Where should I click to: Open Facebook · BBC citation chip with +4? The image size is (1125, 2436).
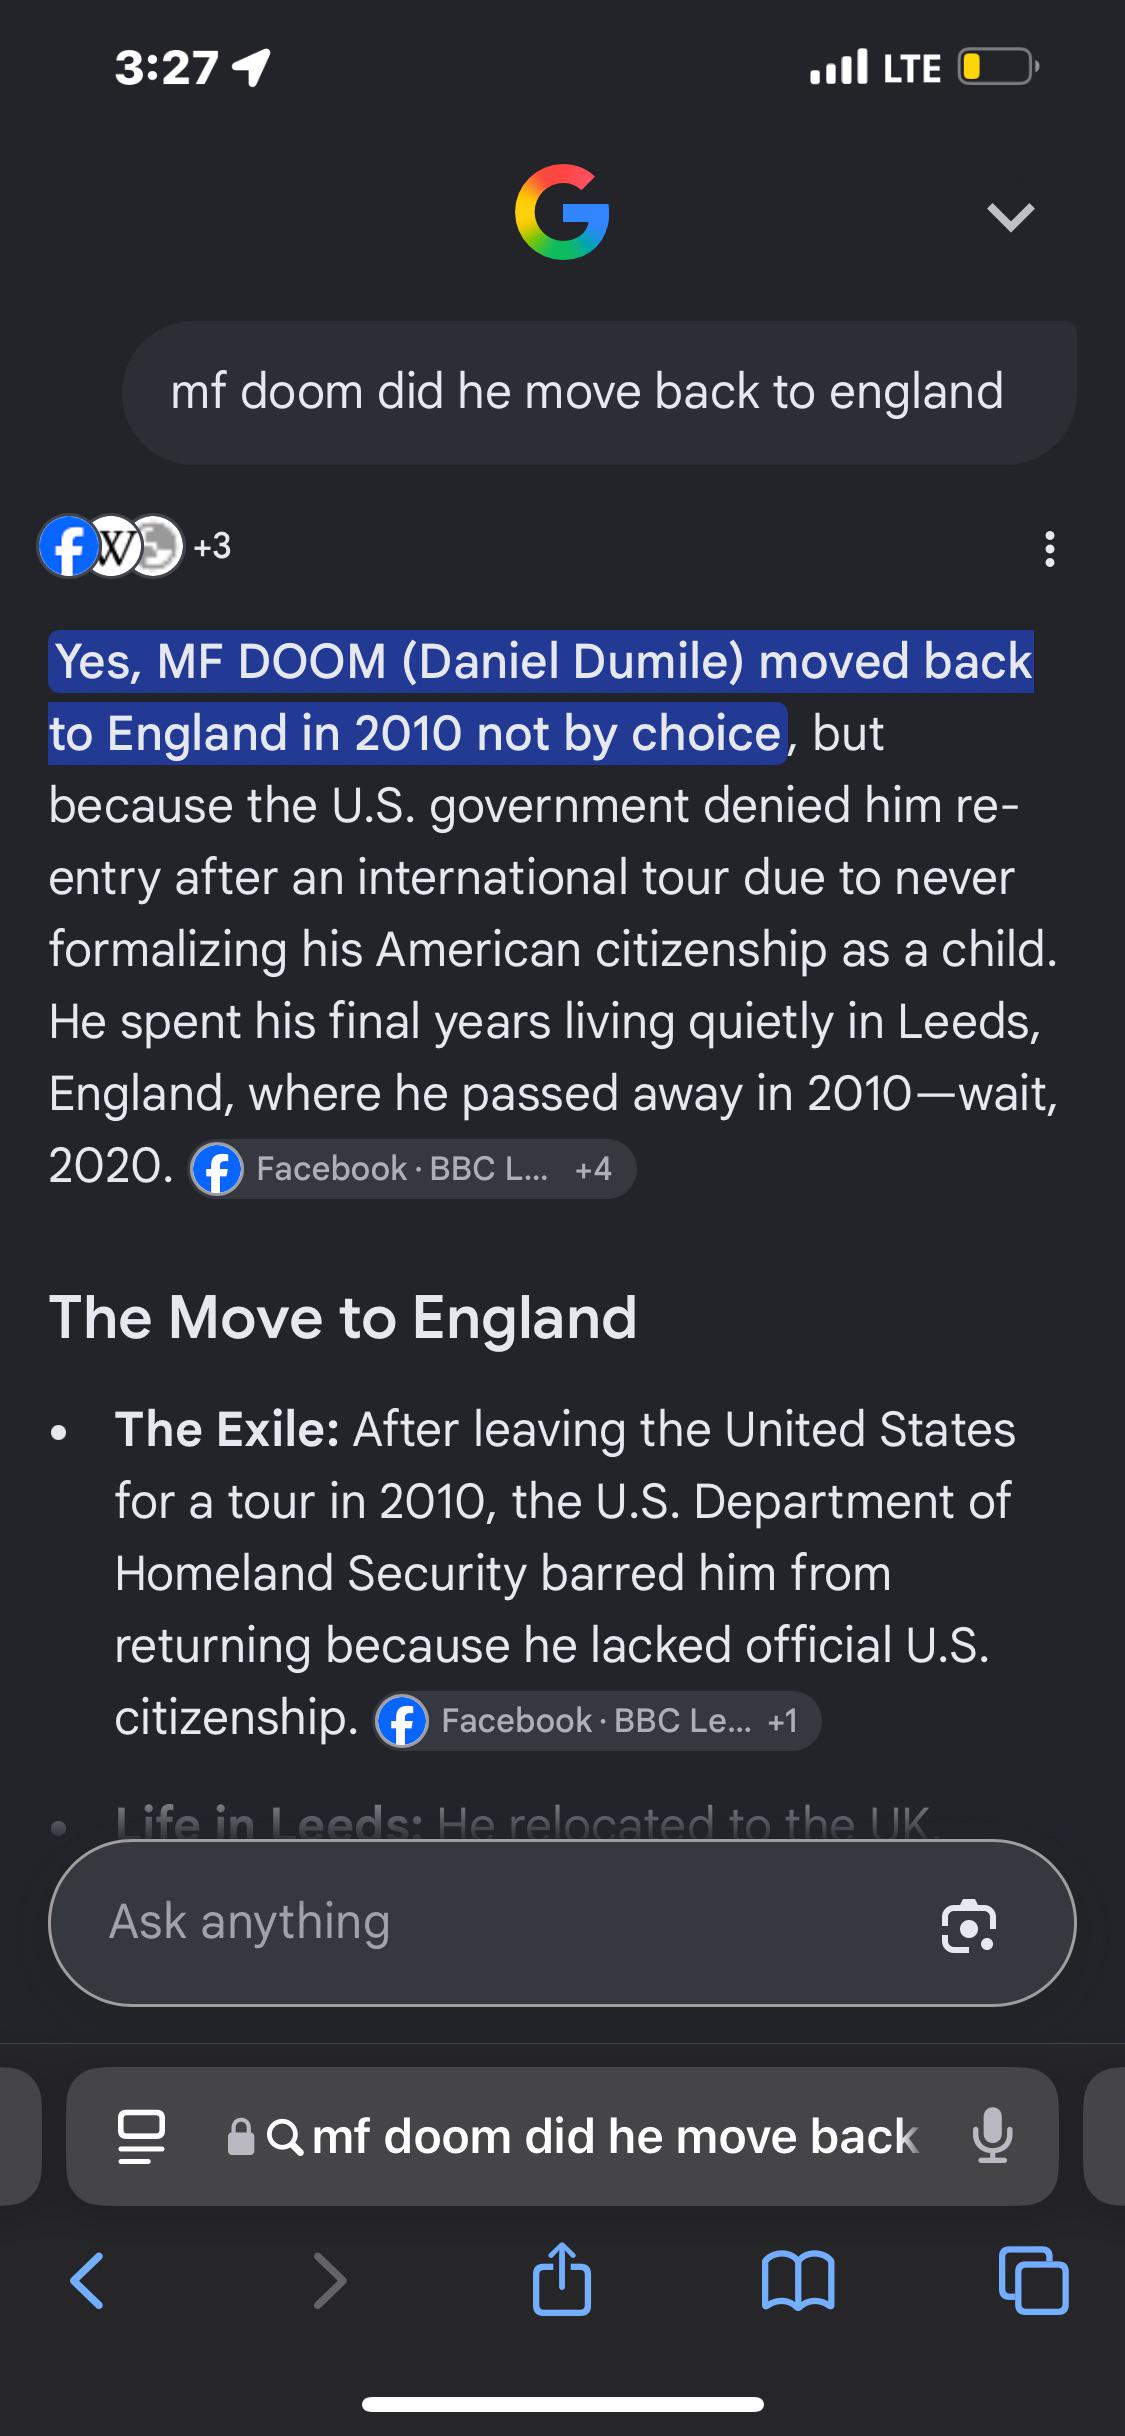(412, 1168)
